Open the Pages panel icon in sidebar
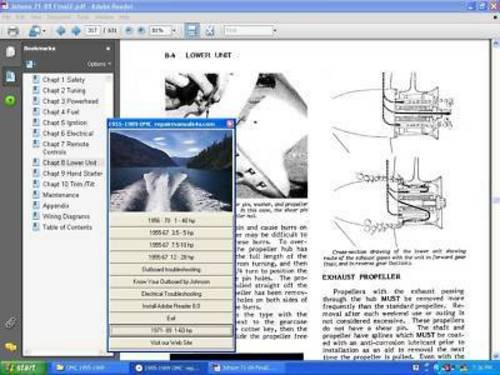500x375 pixels. [x=10, y=52]
